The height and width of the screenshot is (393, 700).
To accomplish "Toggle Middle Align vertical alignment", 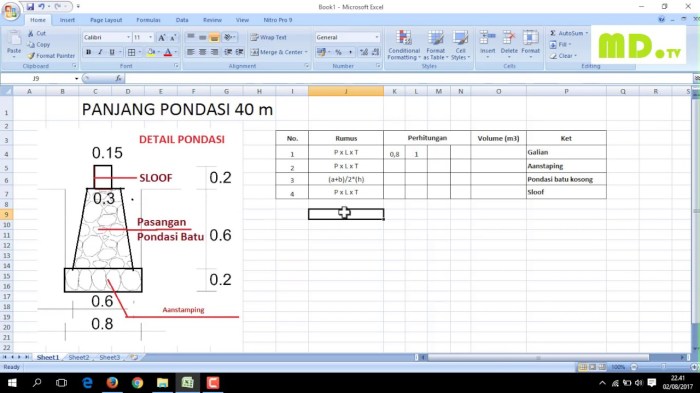I will click(x=203, y=38).
